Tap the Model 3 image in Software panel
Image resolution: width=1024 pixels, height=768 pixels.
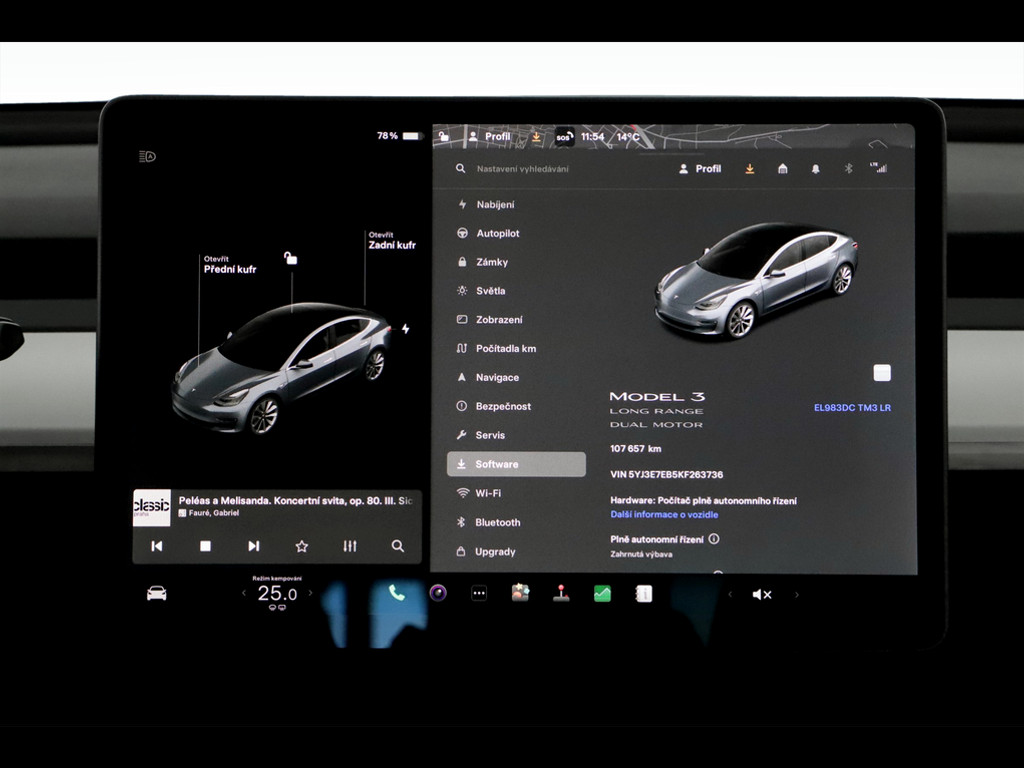coord(756,281)
